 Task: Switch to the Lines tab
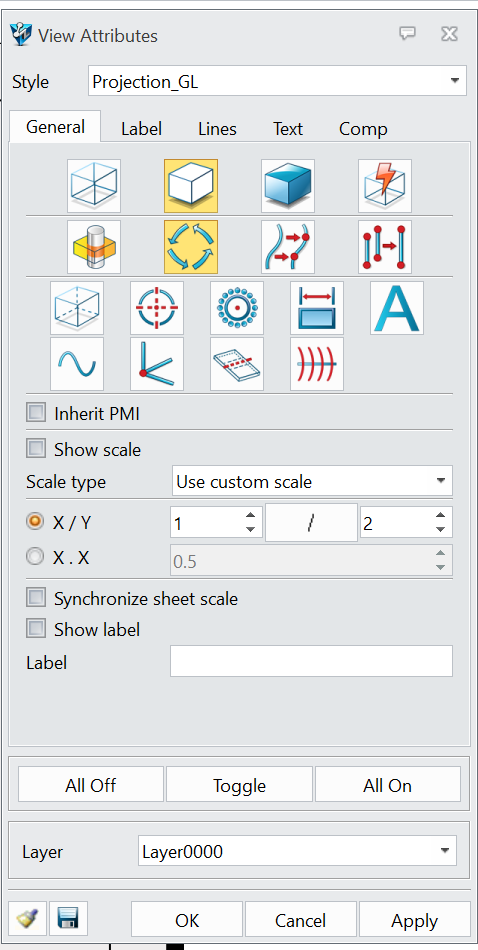217,129
